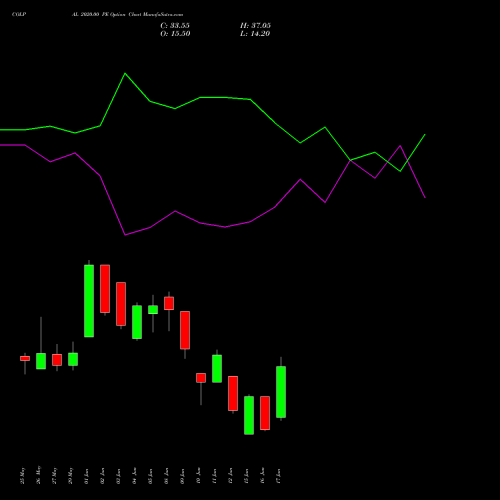
Task: Click the open value O: 15.50
Action: 175,34
